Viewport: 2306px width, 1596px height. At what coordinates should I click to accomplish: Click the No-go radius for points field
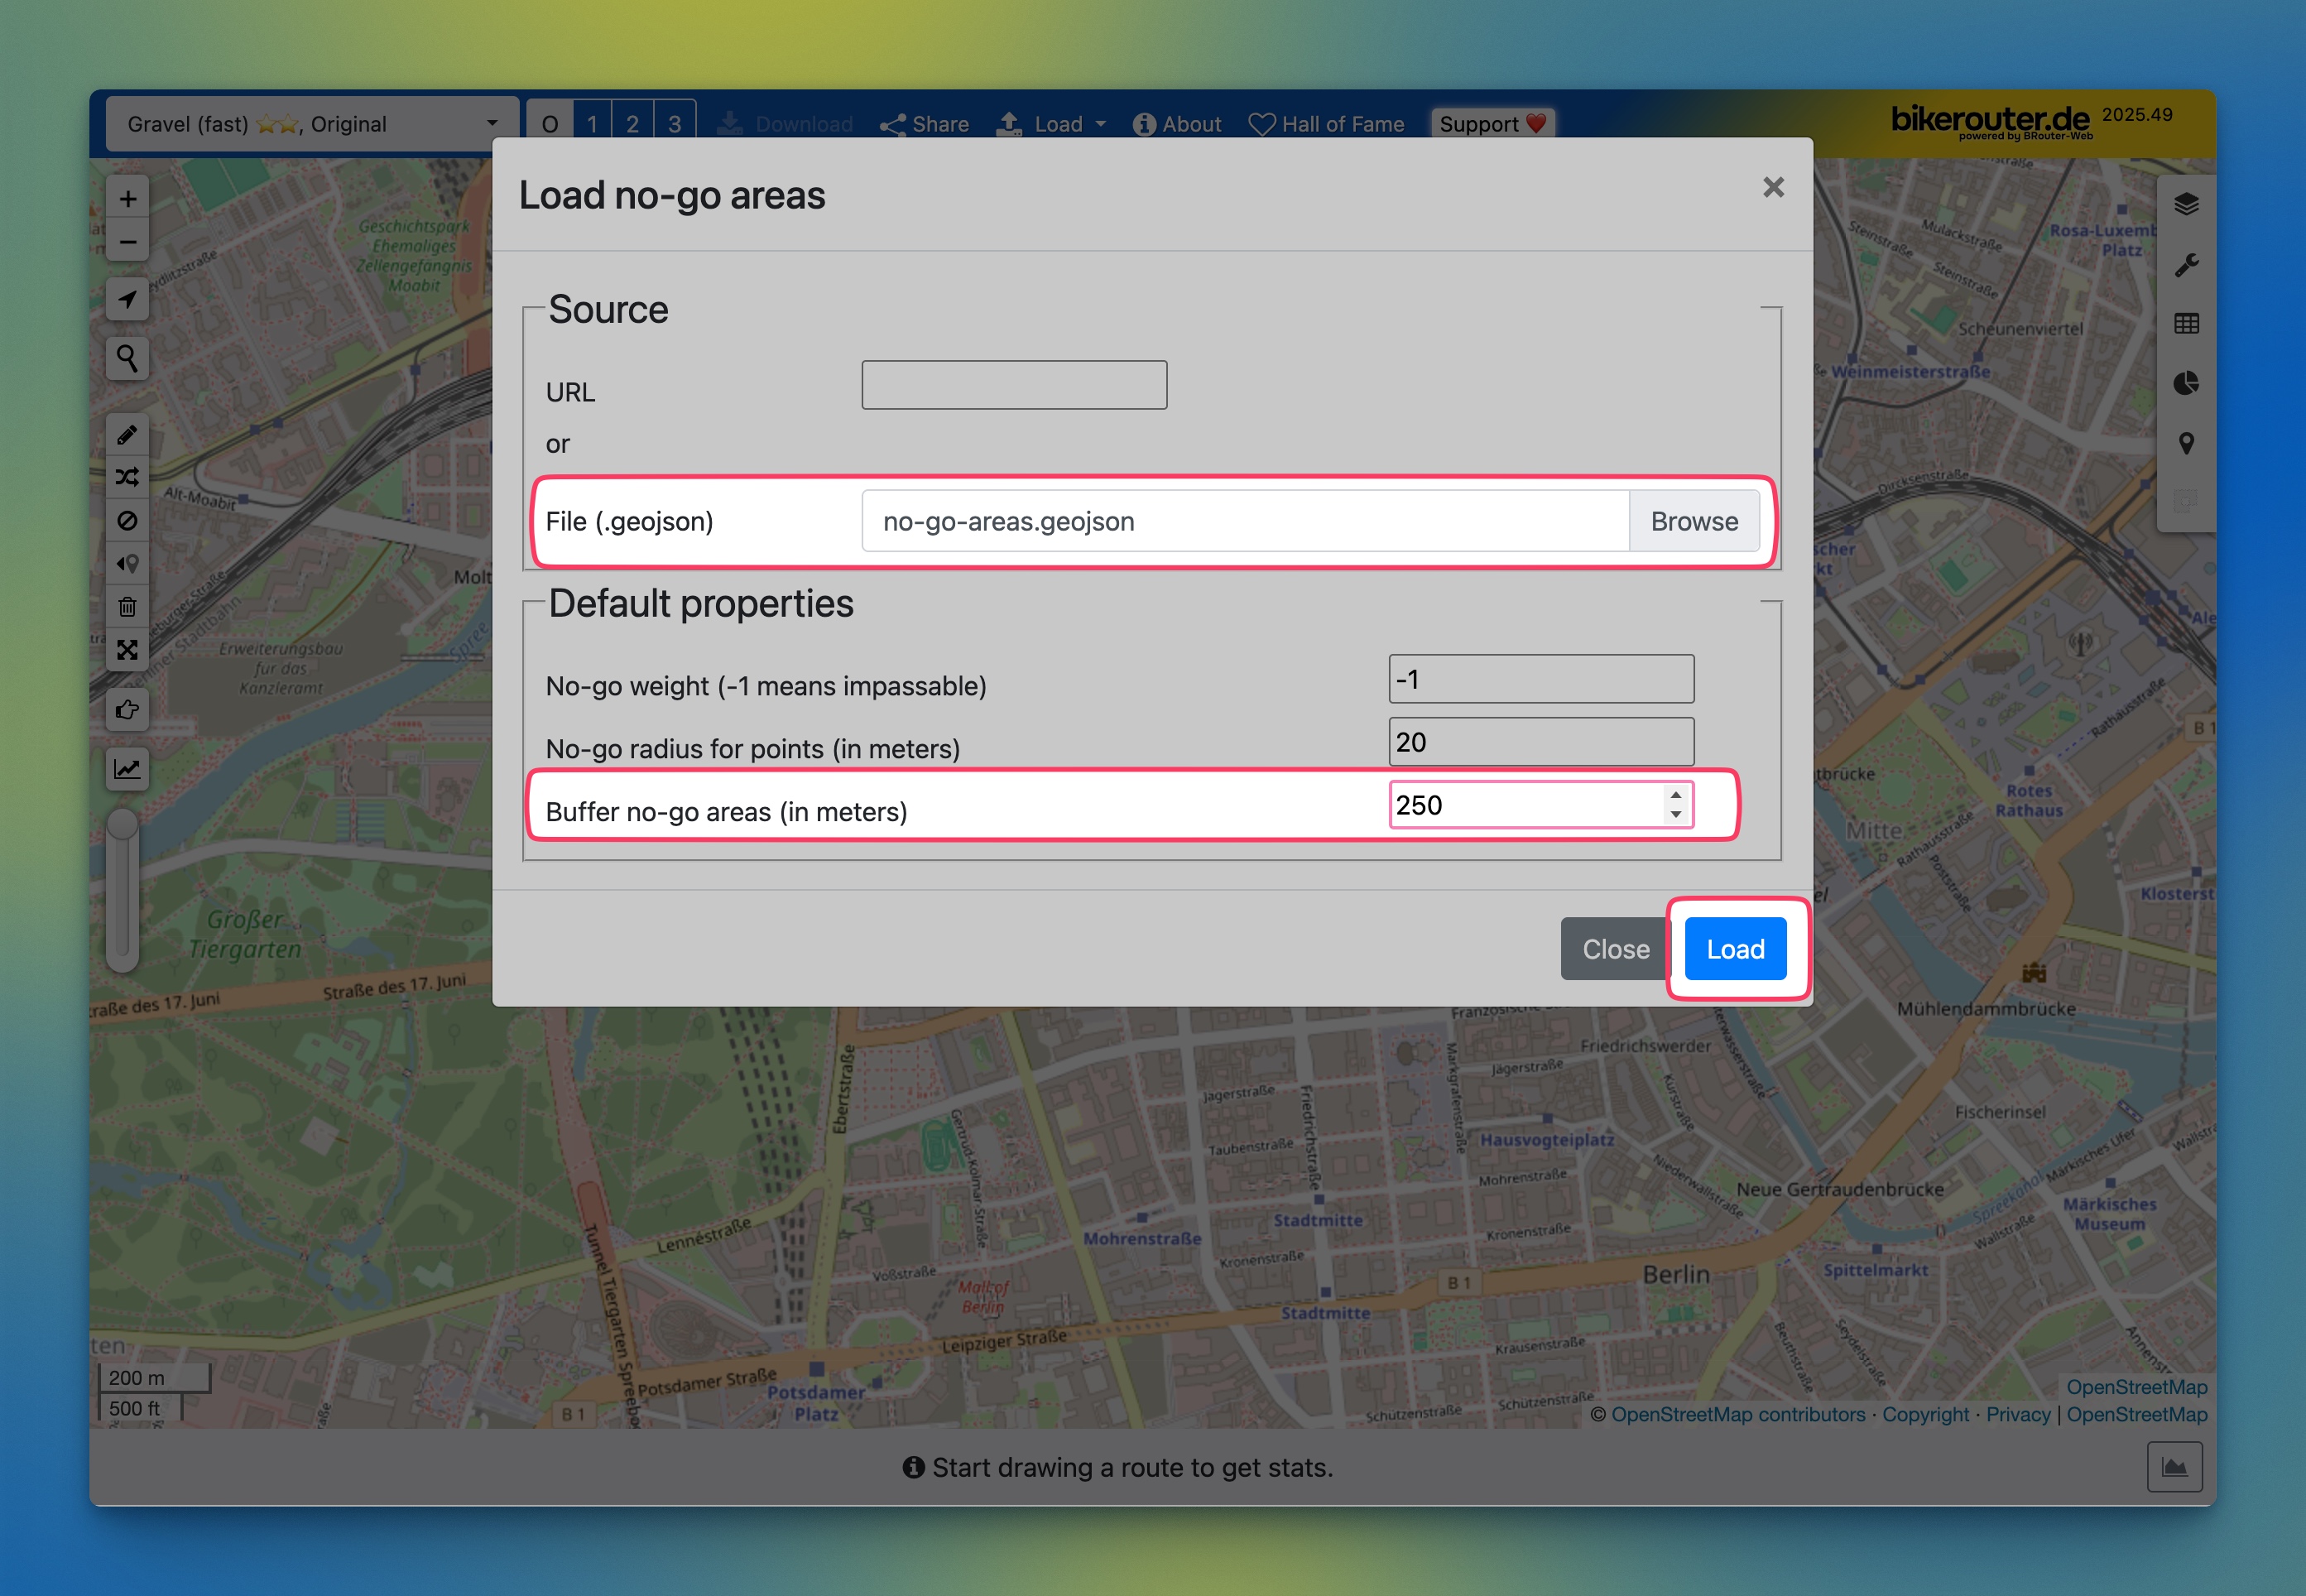(1541, 742)
